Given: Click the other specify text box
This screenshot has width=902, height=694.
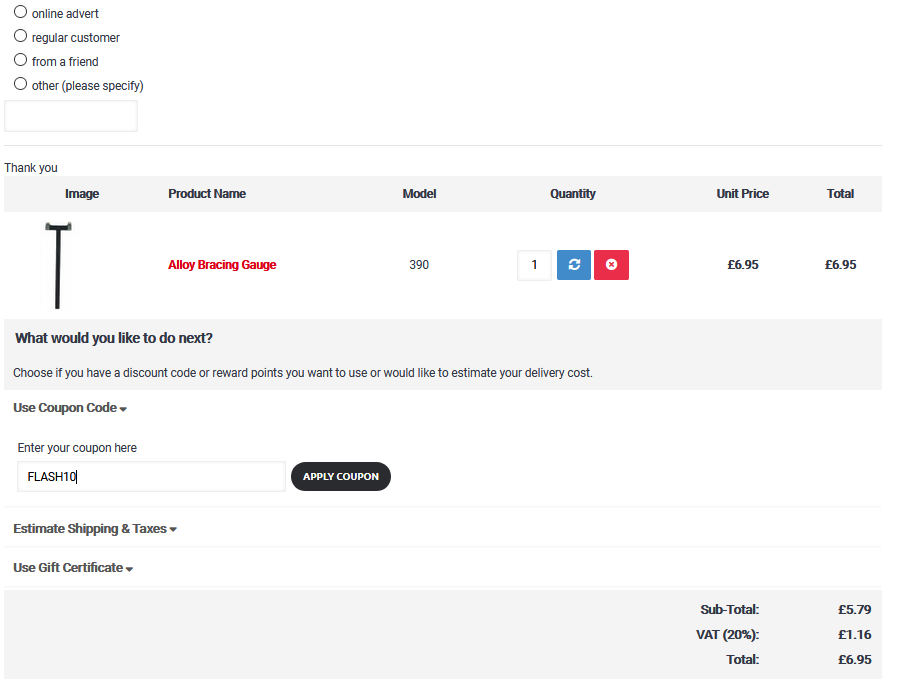Looking at the screenshot, I should (x=71, y=116).
